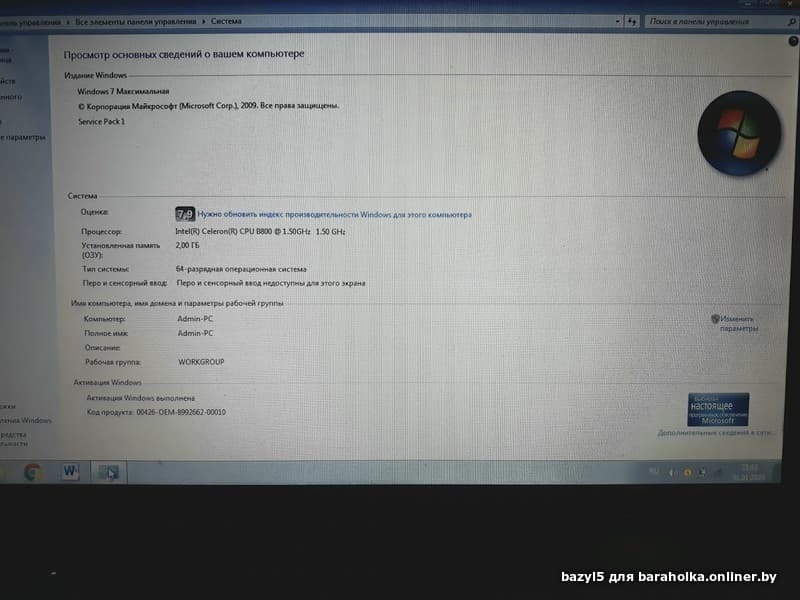Screen dimensions: 800x600
Task: Click the genuine Microsoft software badge
Action: [x=718, y=409]
